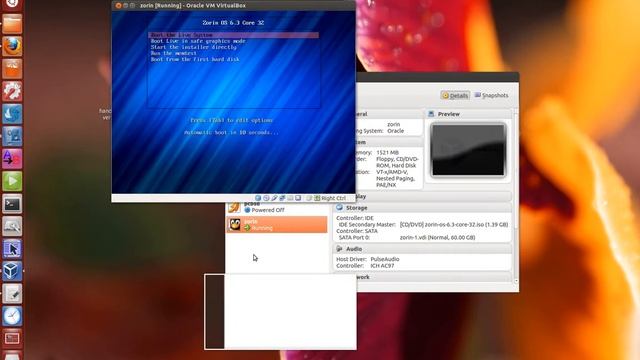Image resolution: width=640 pixels, height=360 pixels.
Task: Click the mouse integration icon beside Right Ctrl
Action: 309,198
